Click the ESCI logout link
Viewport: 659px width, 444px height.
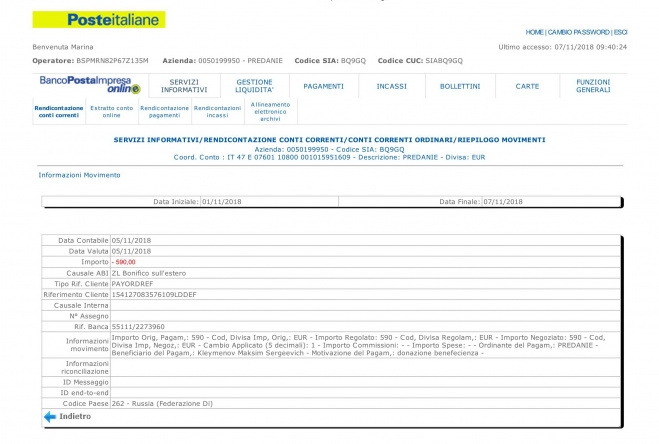tap(620, 32)
